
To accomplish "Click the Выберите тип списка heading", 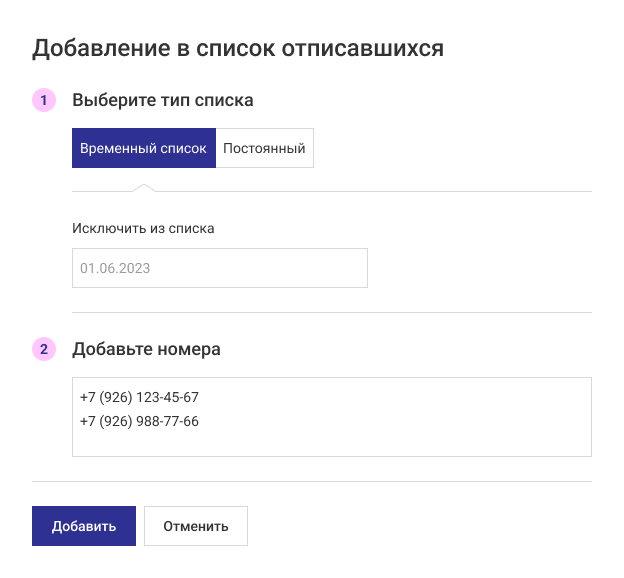I will click(x=162, y=100).
